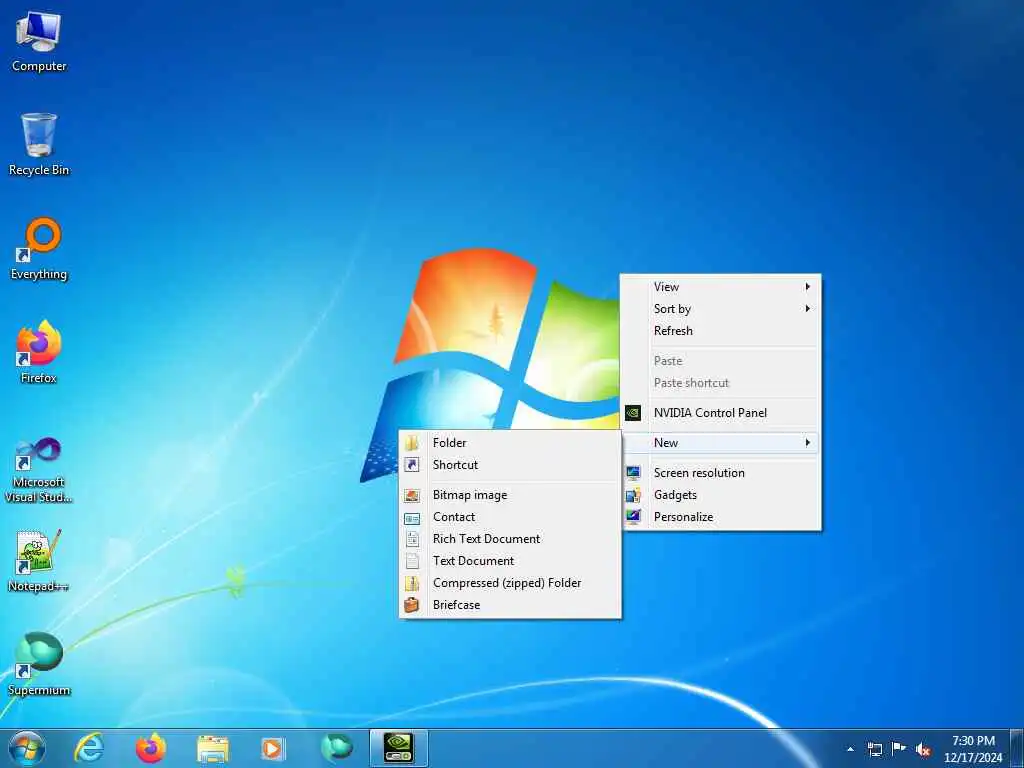Select the Microsoft Visual Studio desktop shortcut
The height and width of the screenshot is (768, 1024).
[39, 470]
